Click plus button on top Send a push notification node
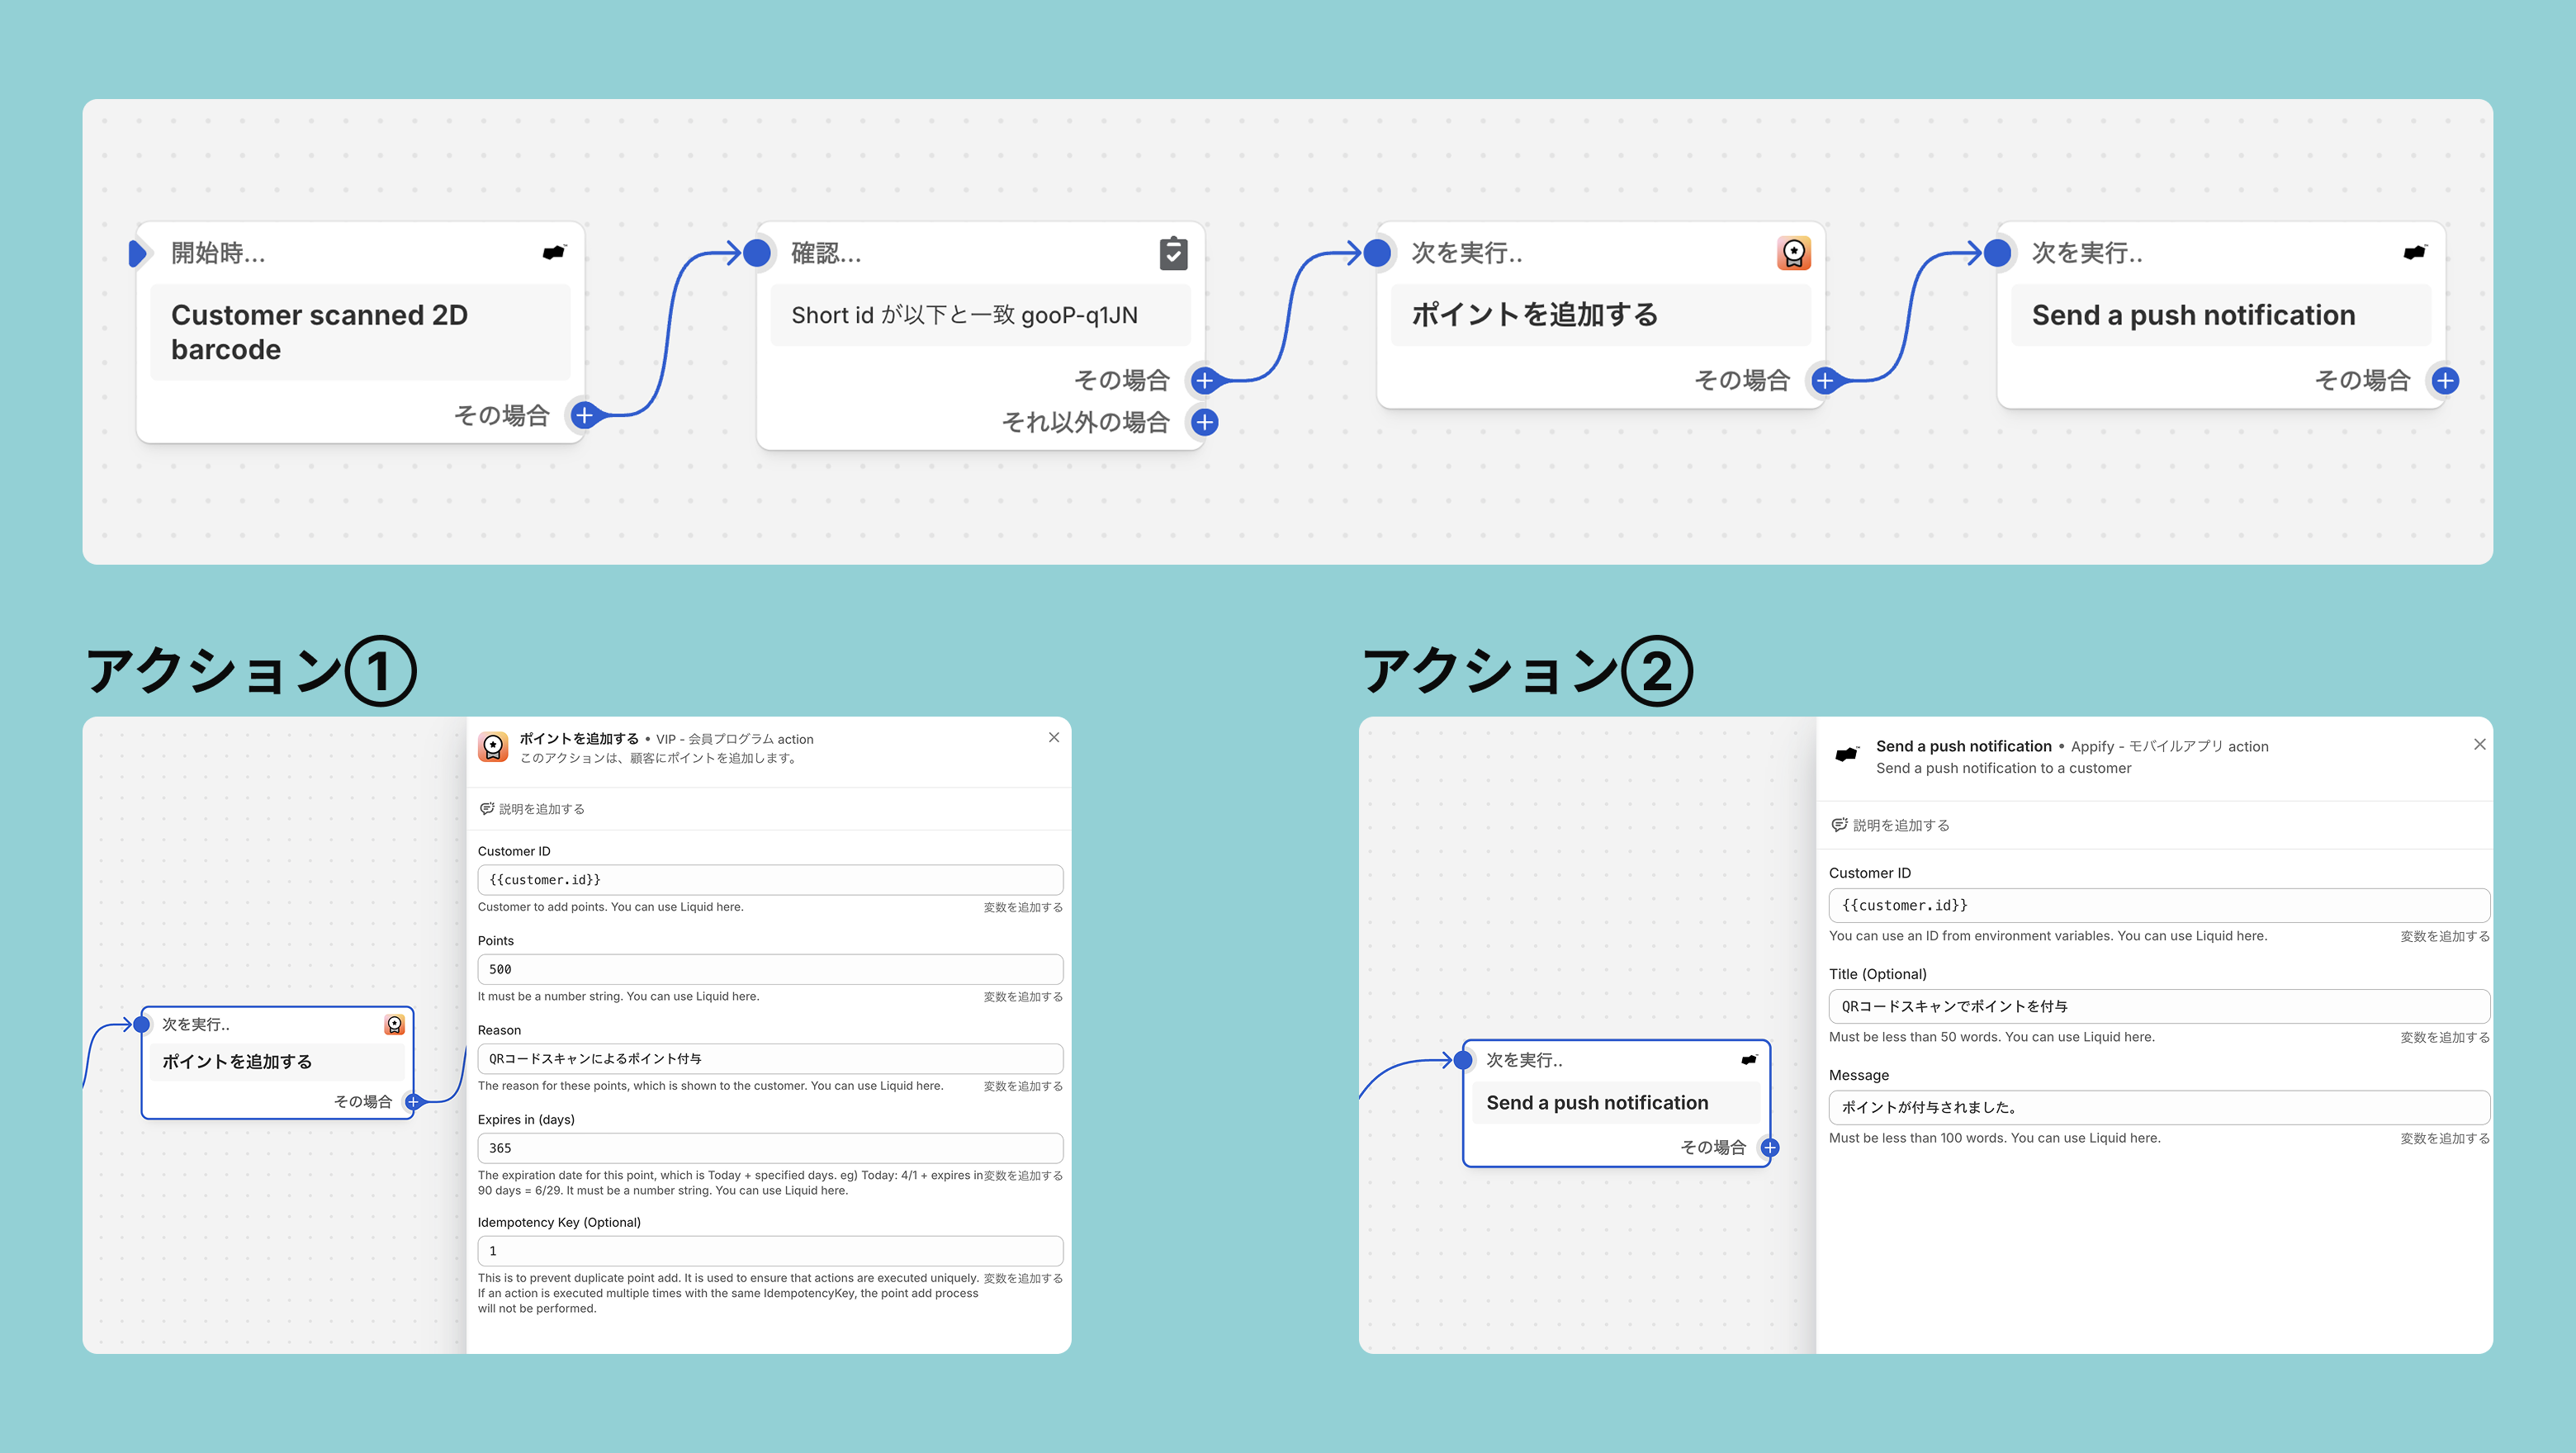 pyautogui.click(x=2445, y=380)
